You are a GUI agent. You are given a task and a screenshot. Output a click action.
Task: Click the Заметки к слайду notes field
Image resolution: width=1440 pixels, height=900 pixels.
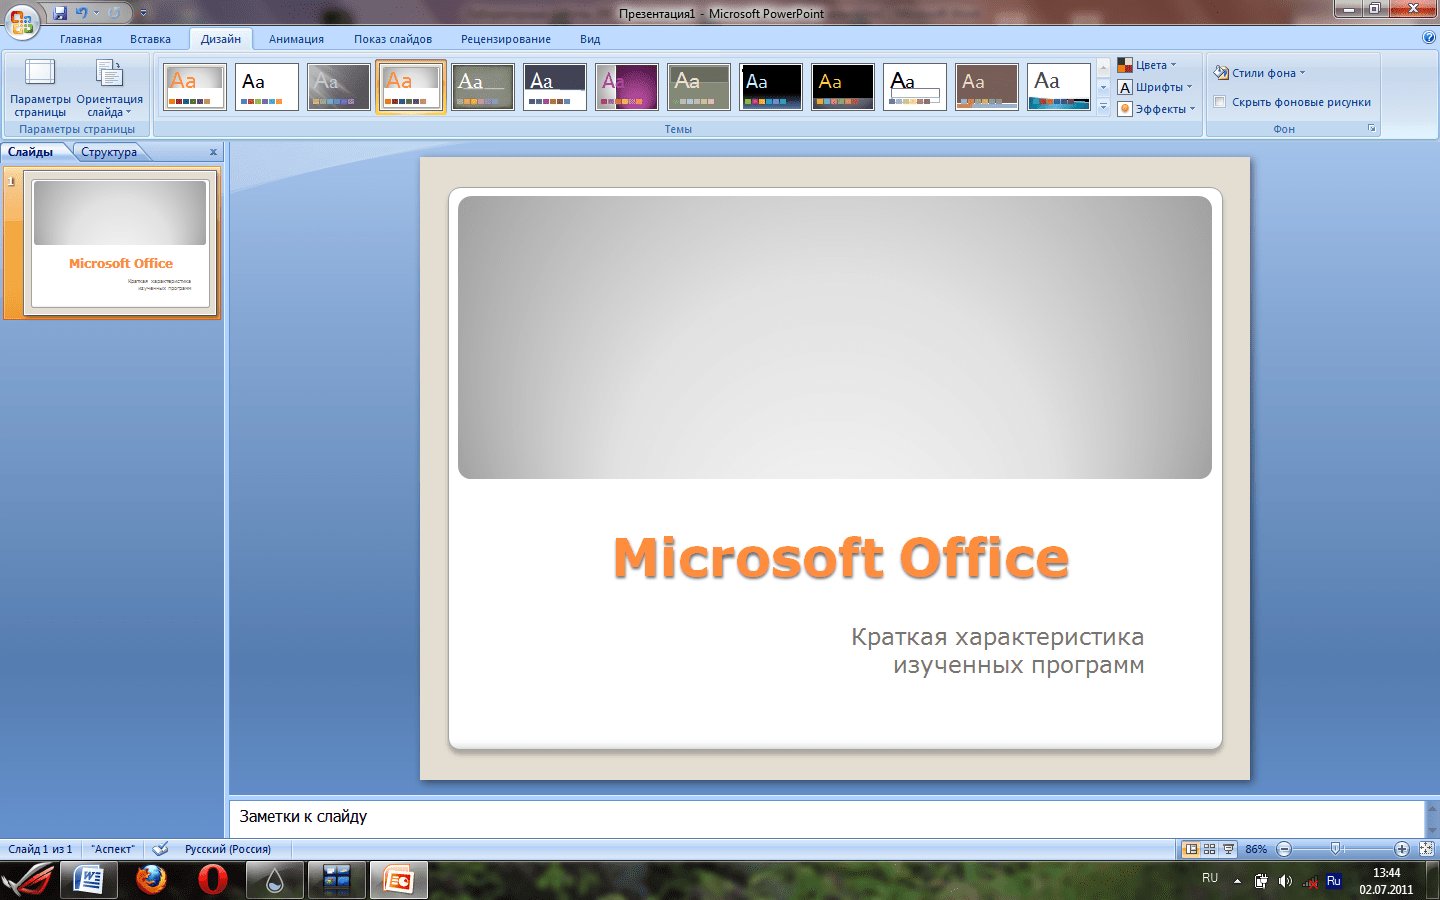pyautogui.click(x=826, y=817)
